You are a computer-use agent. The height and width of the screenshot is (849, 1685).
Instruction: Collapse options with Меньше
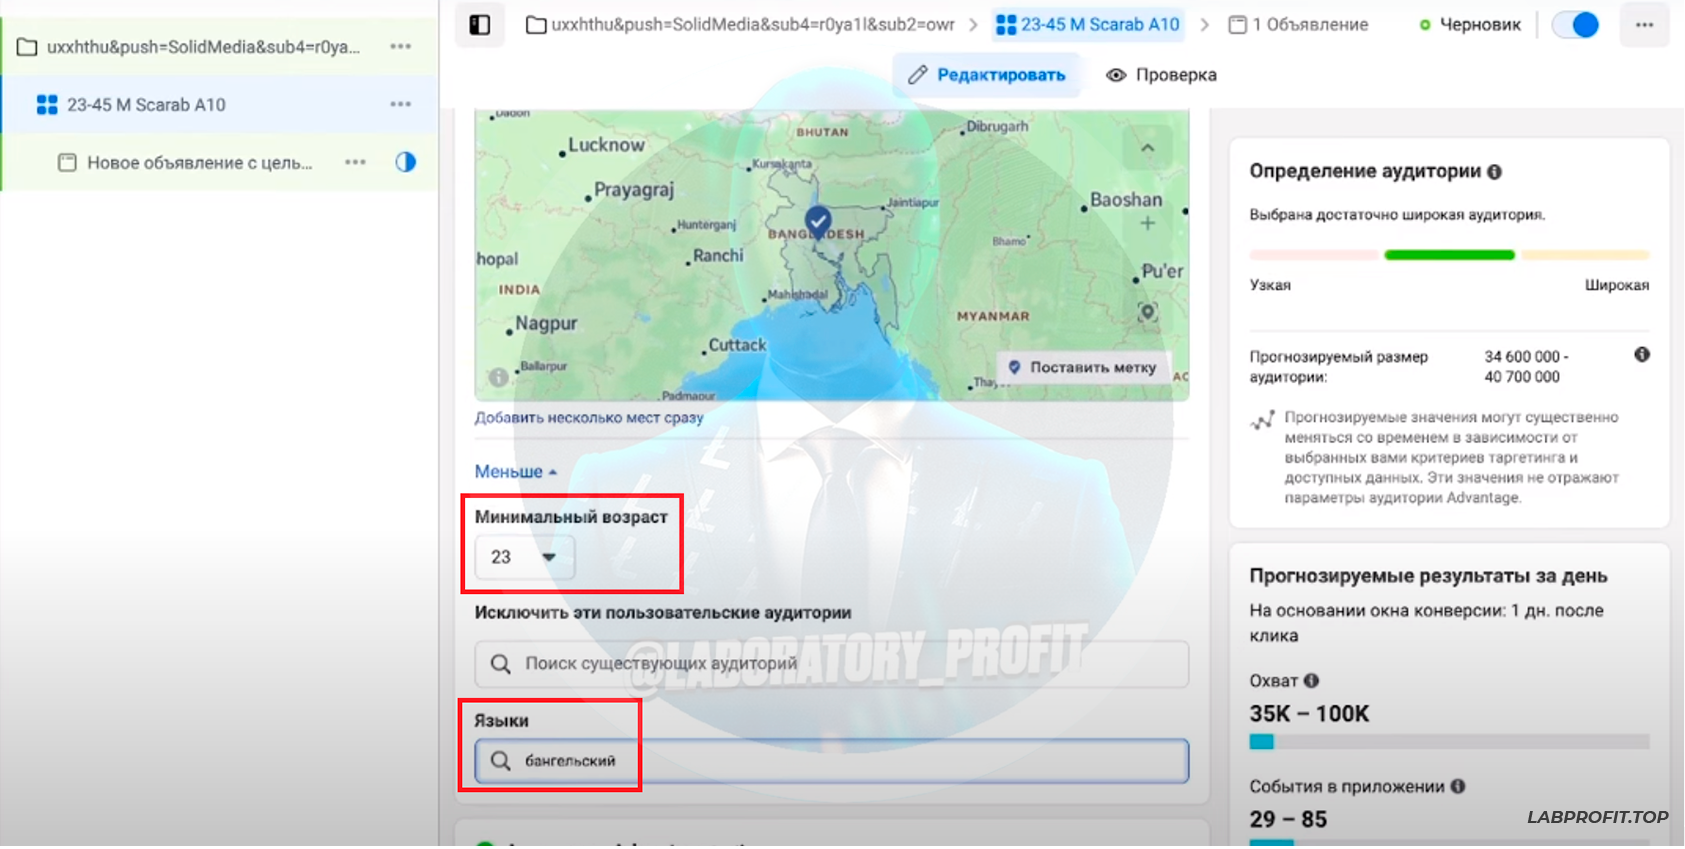coord(515,472)
